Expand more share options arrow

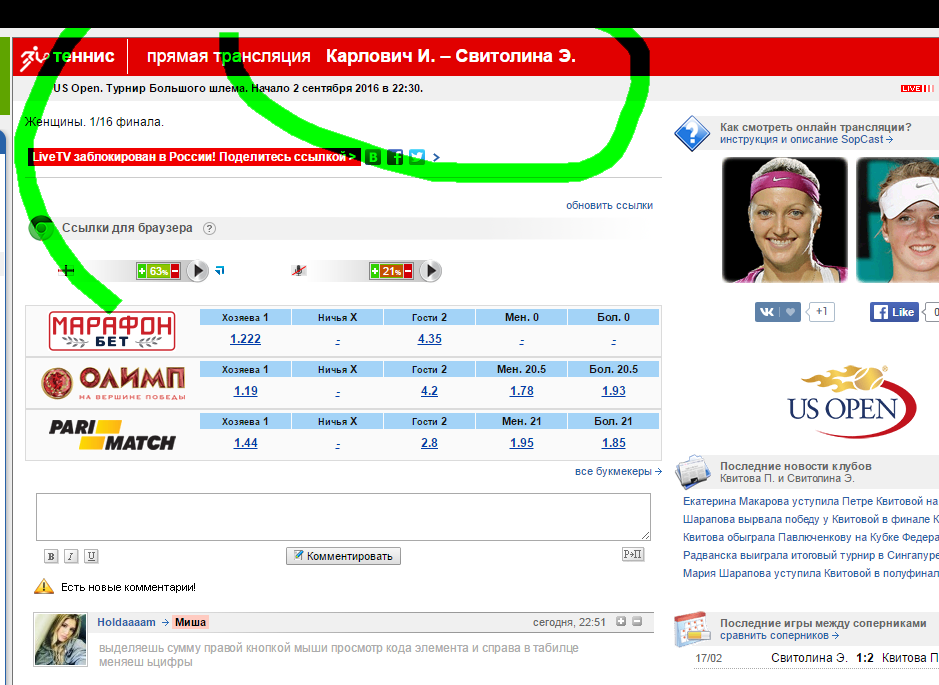tap(437, 157)
